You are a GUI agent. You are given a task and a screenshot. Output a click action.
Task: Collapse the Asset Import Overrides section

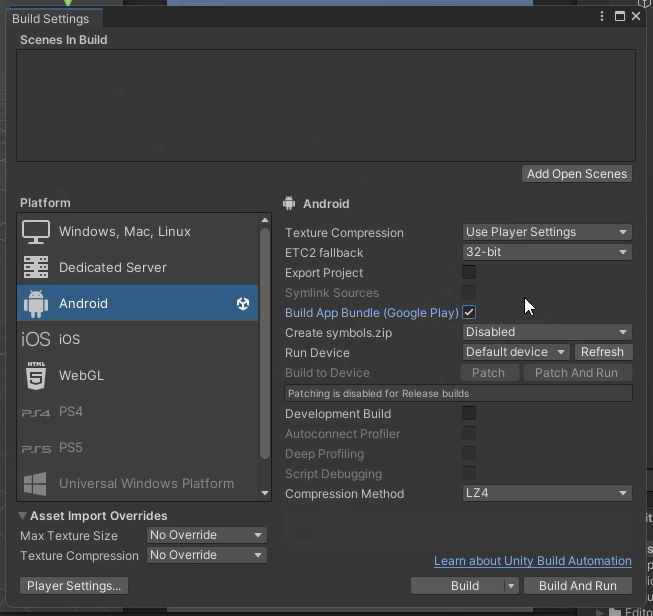(x=23, y=516)
